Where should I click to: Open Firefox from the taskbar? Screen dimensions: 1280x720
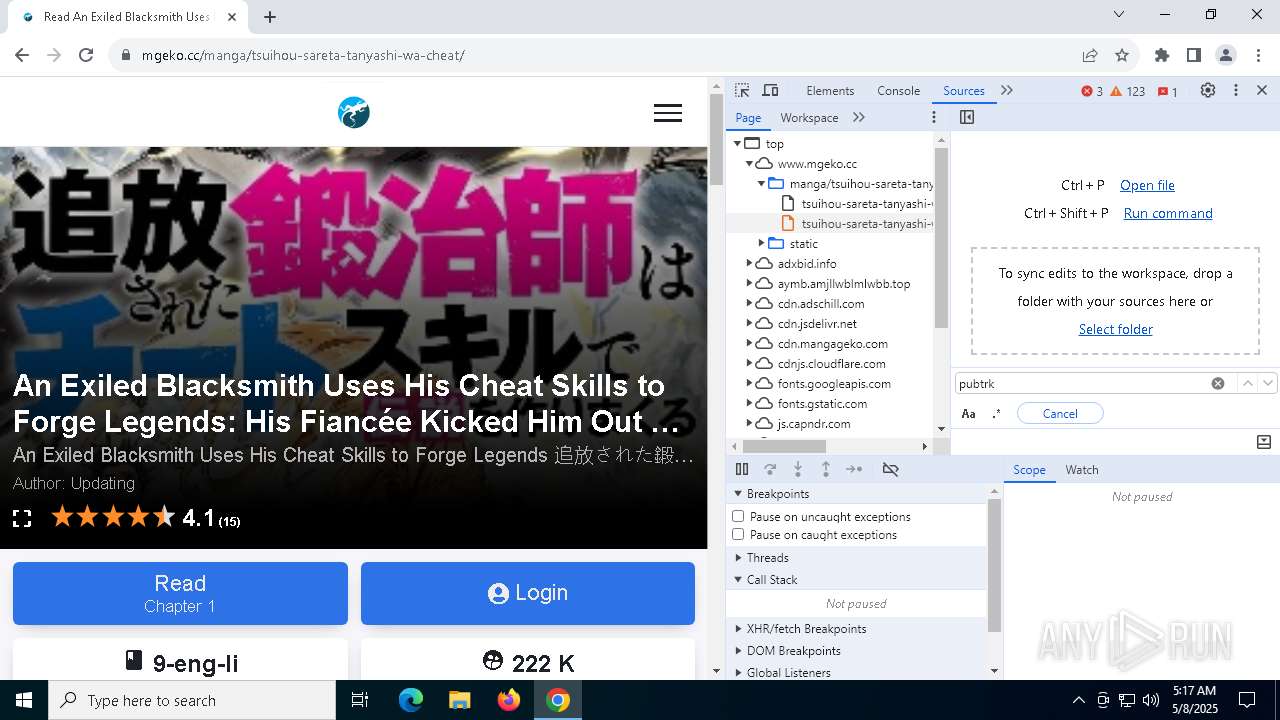click(x=509, y=700)
